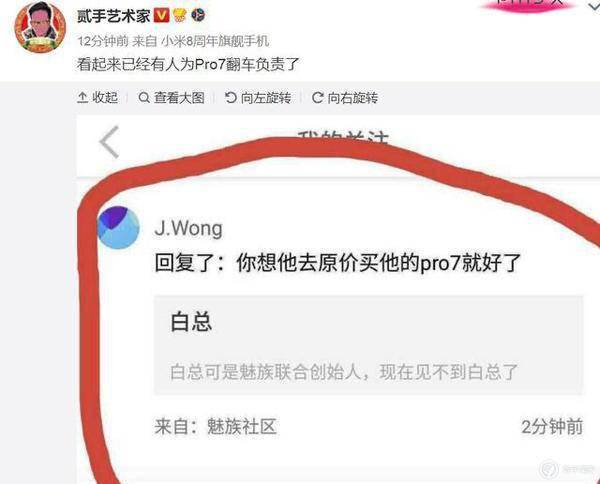Collapse the image with 收起
The height and width of the screenshot is (484, 600).
pyautogui.click(x=97, y=98)
